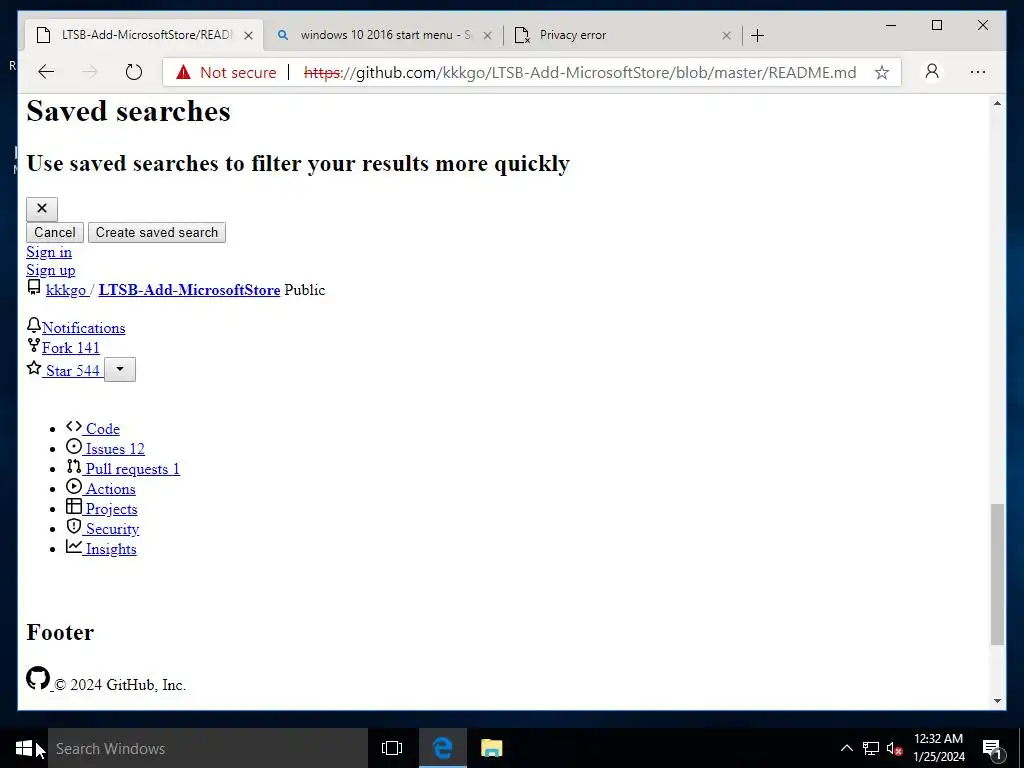This screenshot has width=1024, height=768.
Task: Click the Pull requests icon
Action: coord(74,466)
